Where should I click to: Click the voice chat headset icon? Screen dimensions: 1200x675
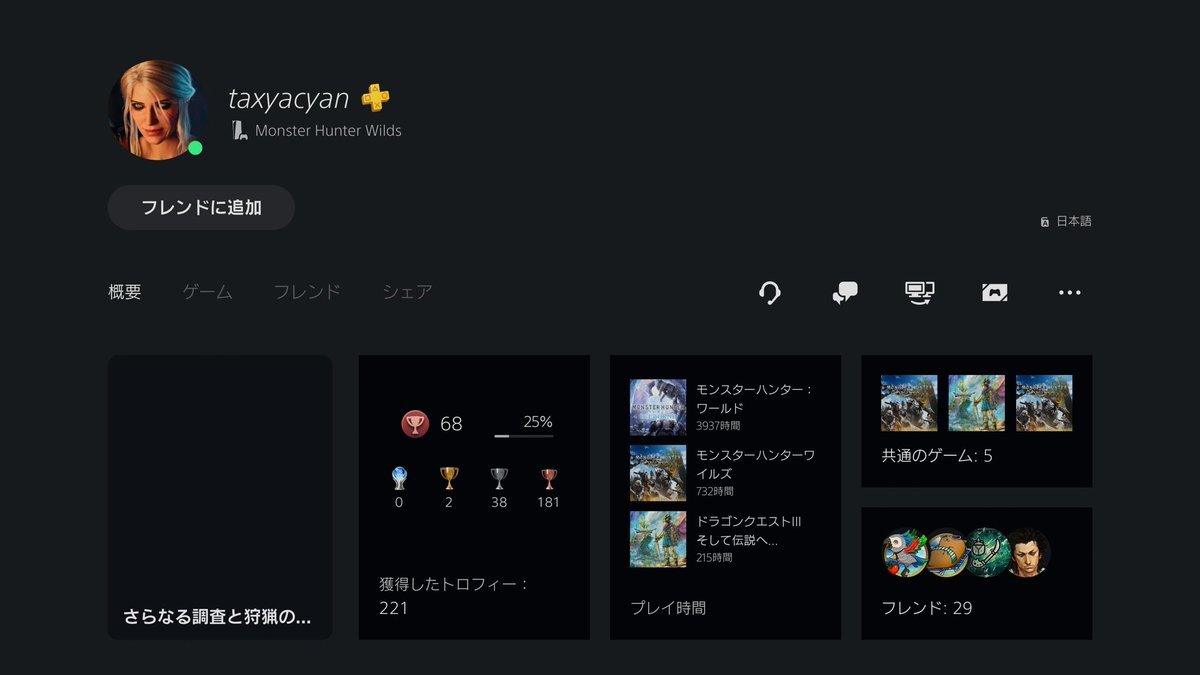point(770,292)
